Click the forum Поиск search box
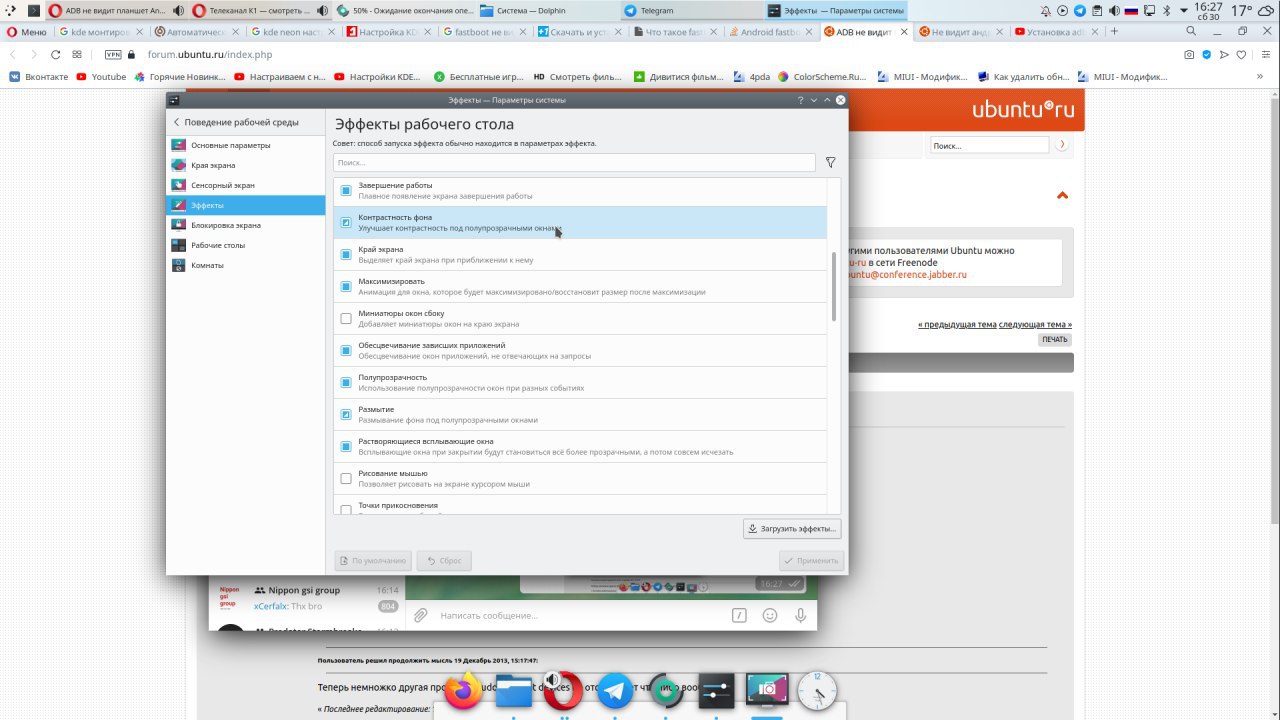Screen dimensions: 1280x720 pyautogui.click(x=989, y=145)
